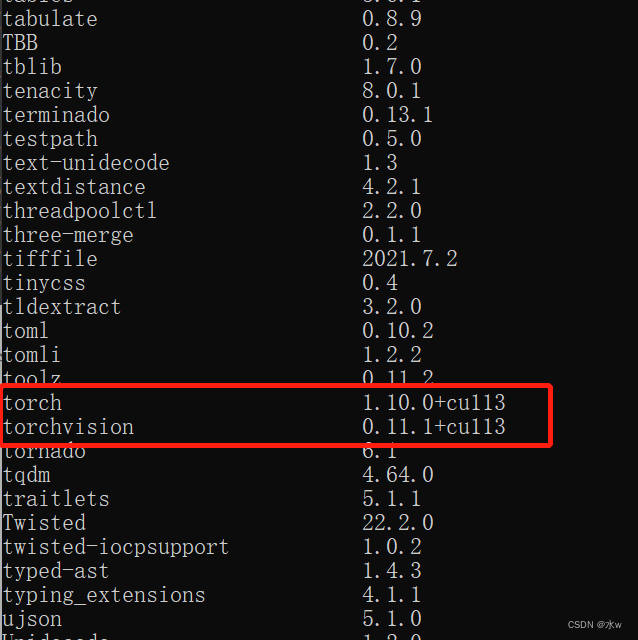The width and height of the screenshot is (638, 640).
Task: Click the threadpoolctl package name
Action: (80, 211)
